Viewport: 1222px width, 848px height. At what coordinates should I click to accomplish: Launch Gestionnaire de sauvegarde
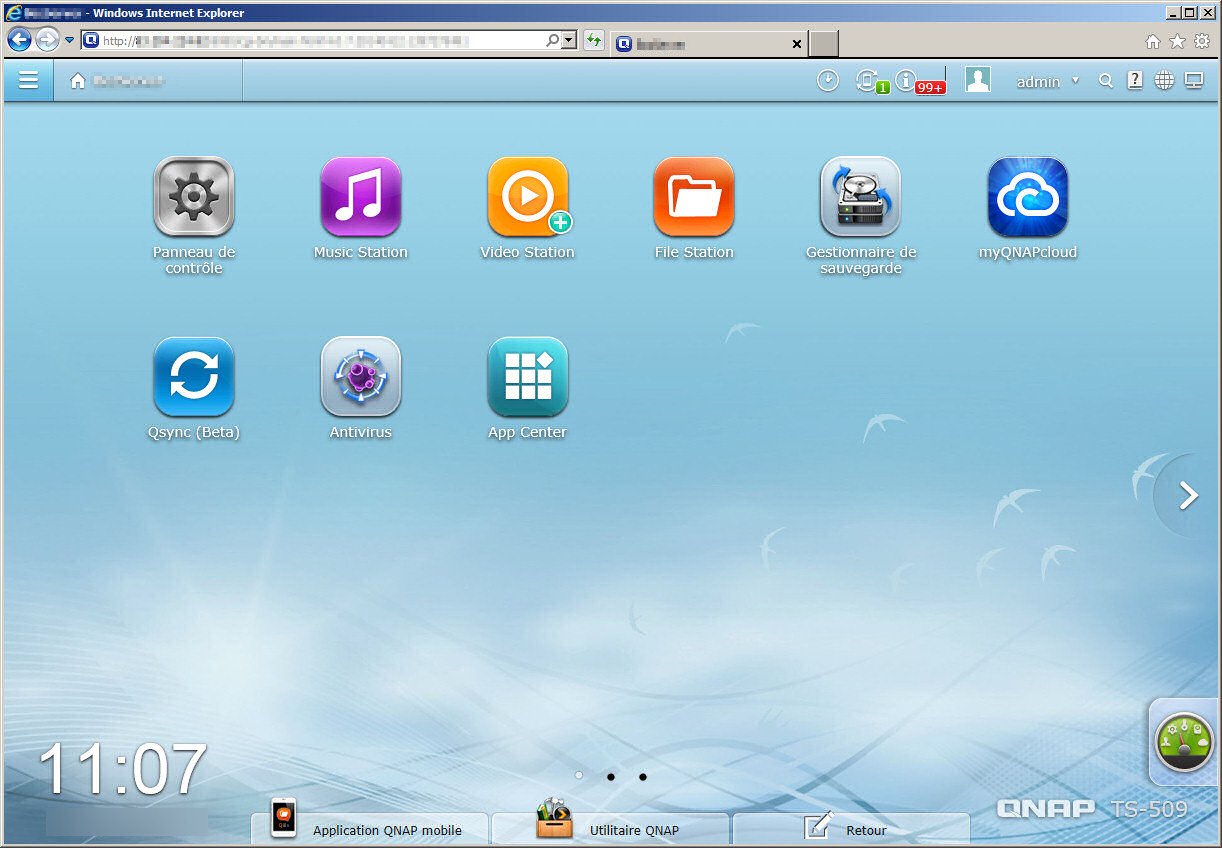[860, 196]
